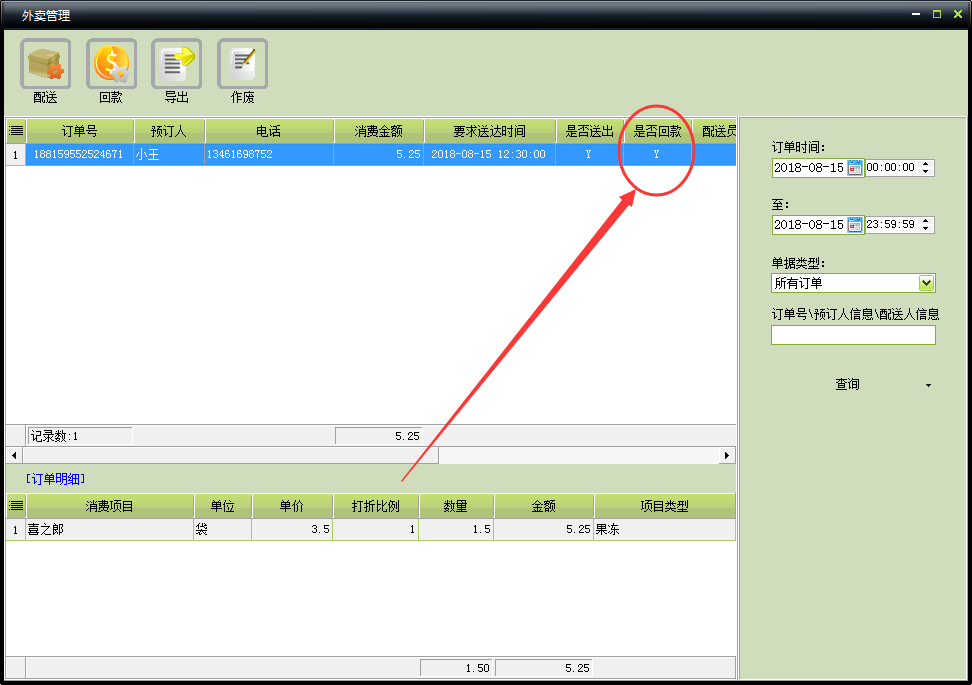Export orders with the 导出 icon

pos(177,64)
